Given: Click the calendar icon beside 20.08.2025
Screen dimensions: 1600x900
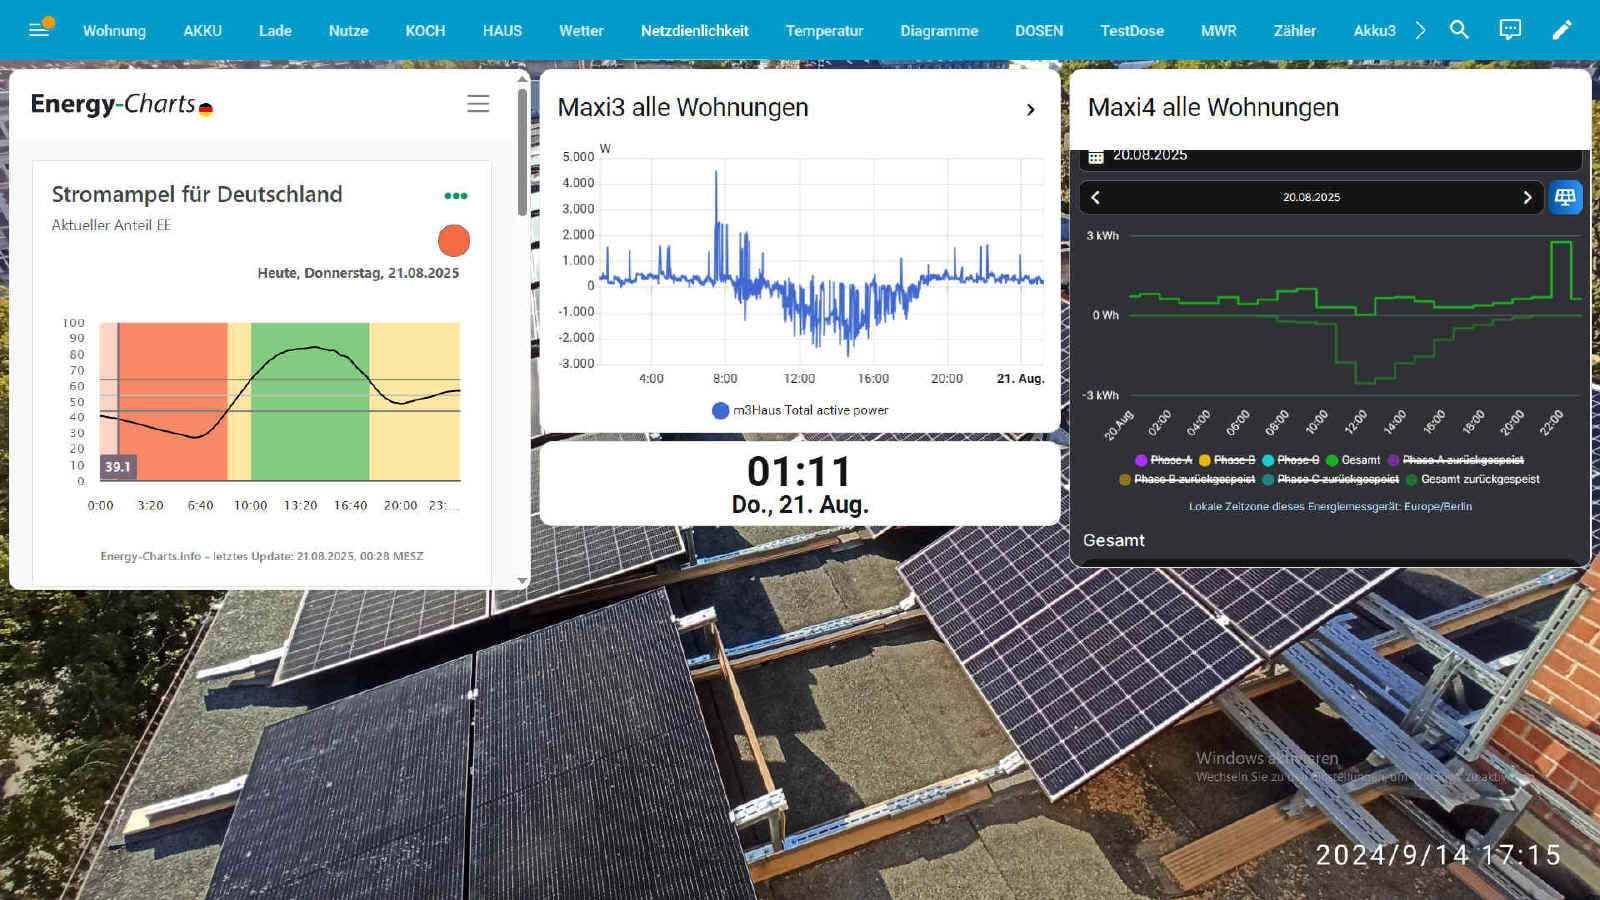Looking at the screenshot, I should [x=1096, y=156].
